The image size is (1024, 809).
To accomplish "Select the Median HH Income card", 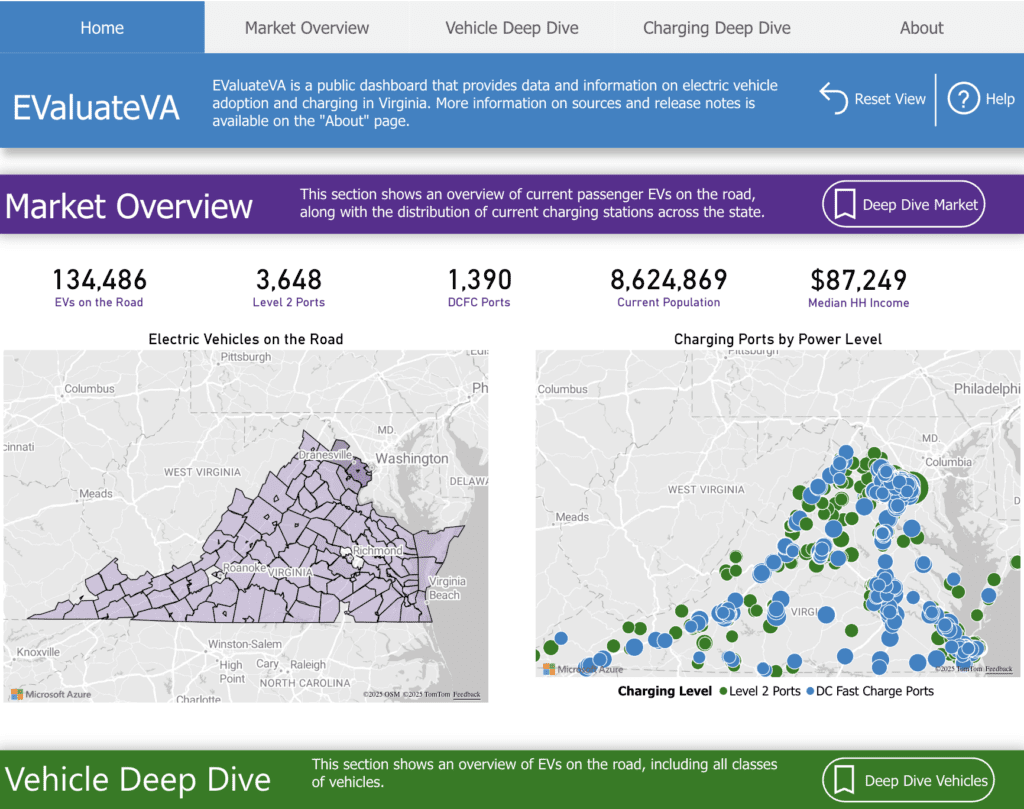I will click(x=858, y=287).
